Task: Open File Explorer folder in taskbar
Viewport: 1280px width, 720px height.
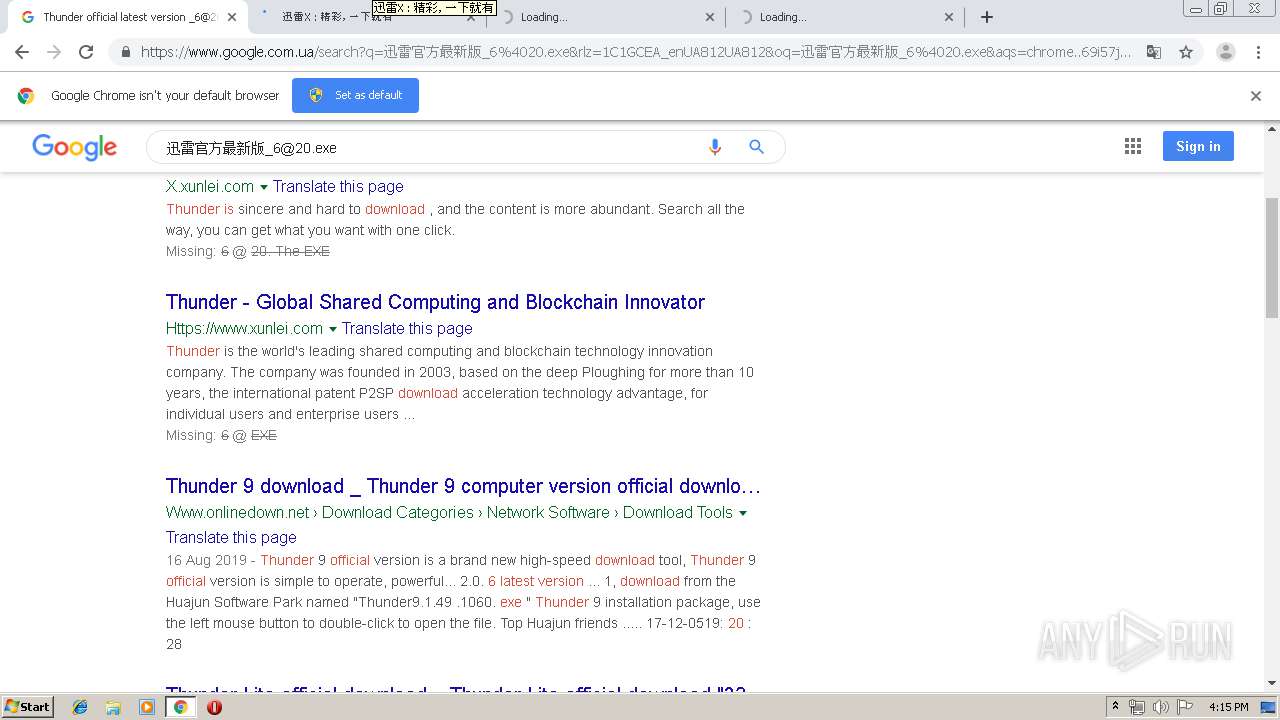Action: pos(113,707)
